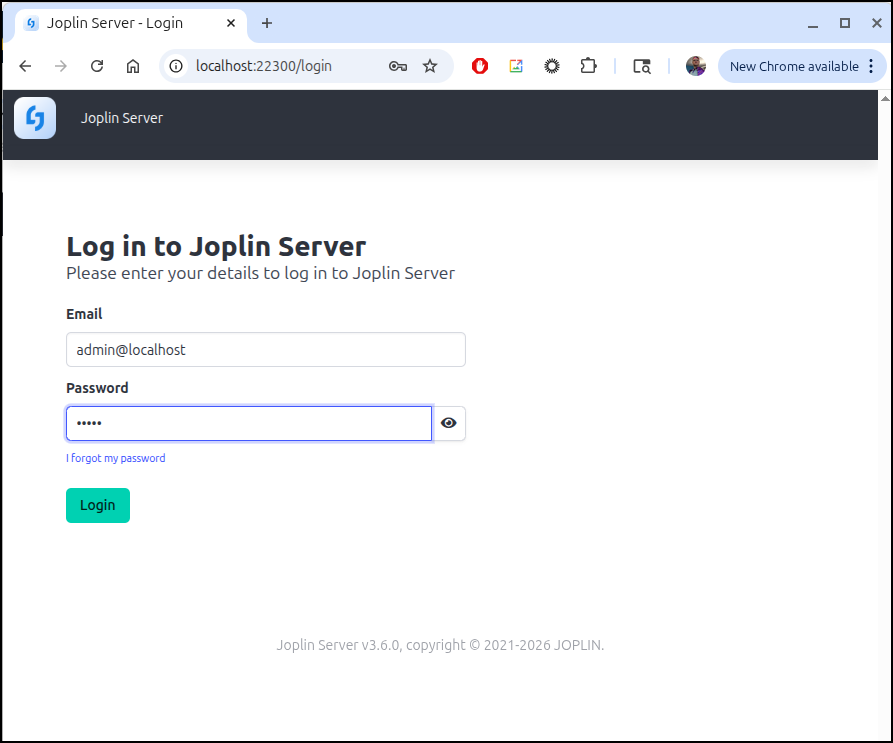Open the Chrome profile avatar
Viewport: 893px width, 743px height.
pos(696,66)
